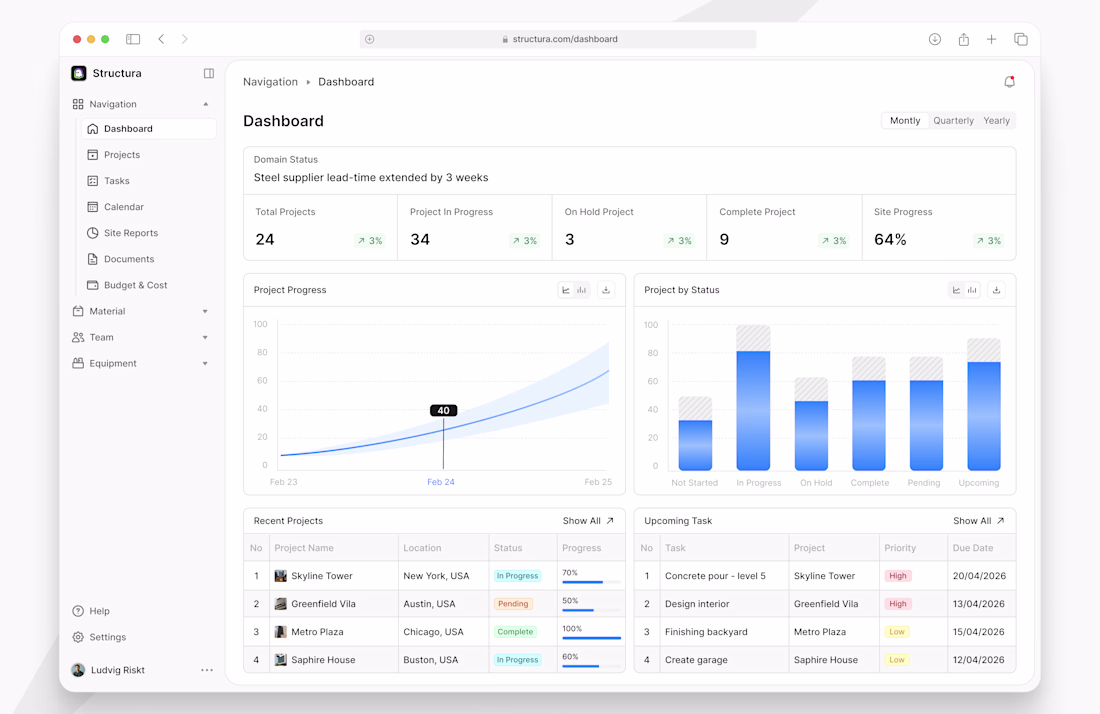The height and width of the screenshot is (714, 1100).
Task: Click the Structura logo icon
Action: tap(79, 73)
